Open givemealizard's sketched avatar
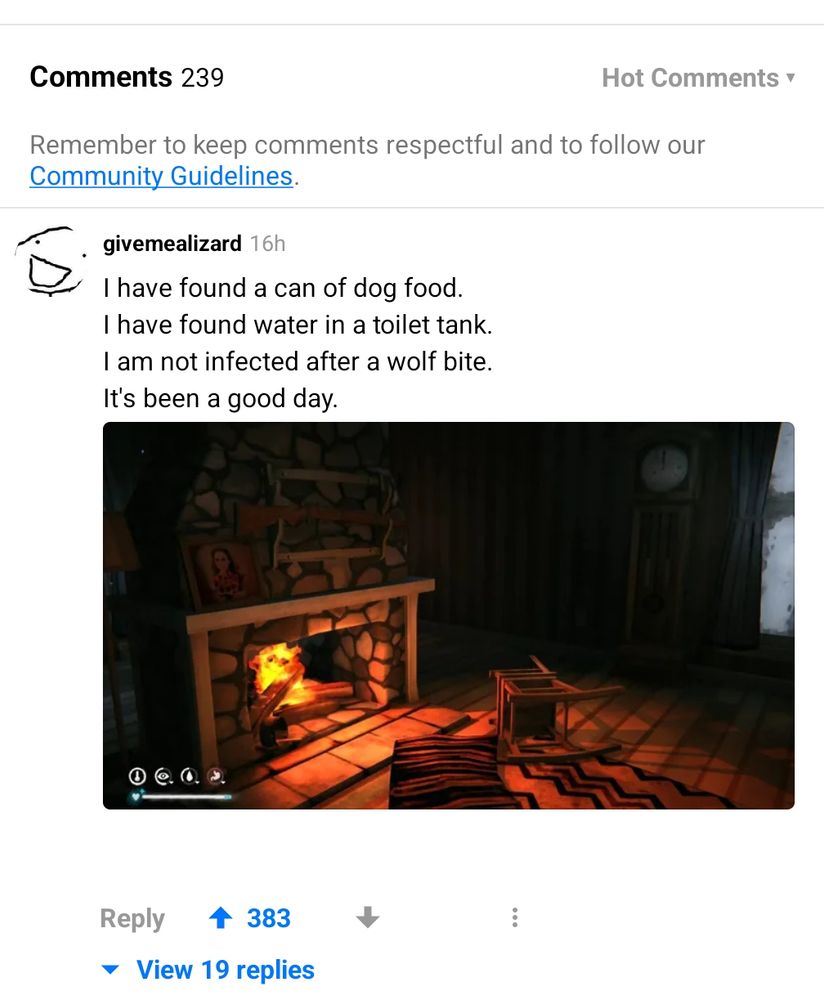This screenshot has height=1000, width=824. pyautogui.click(x=50, y=261)
